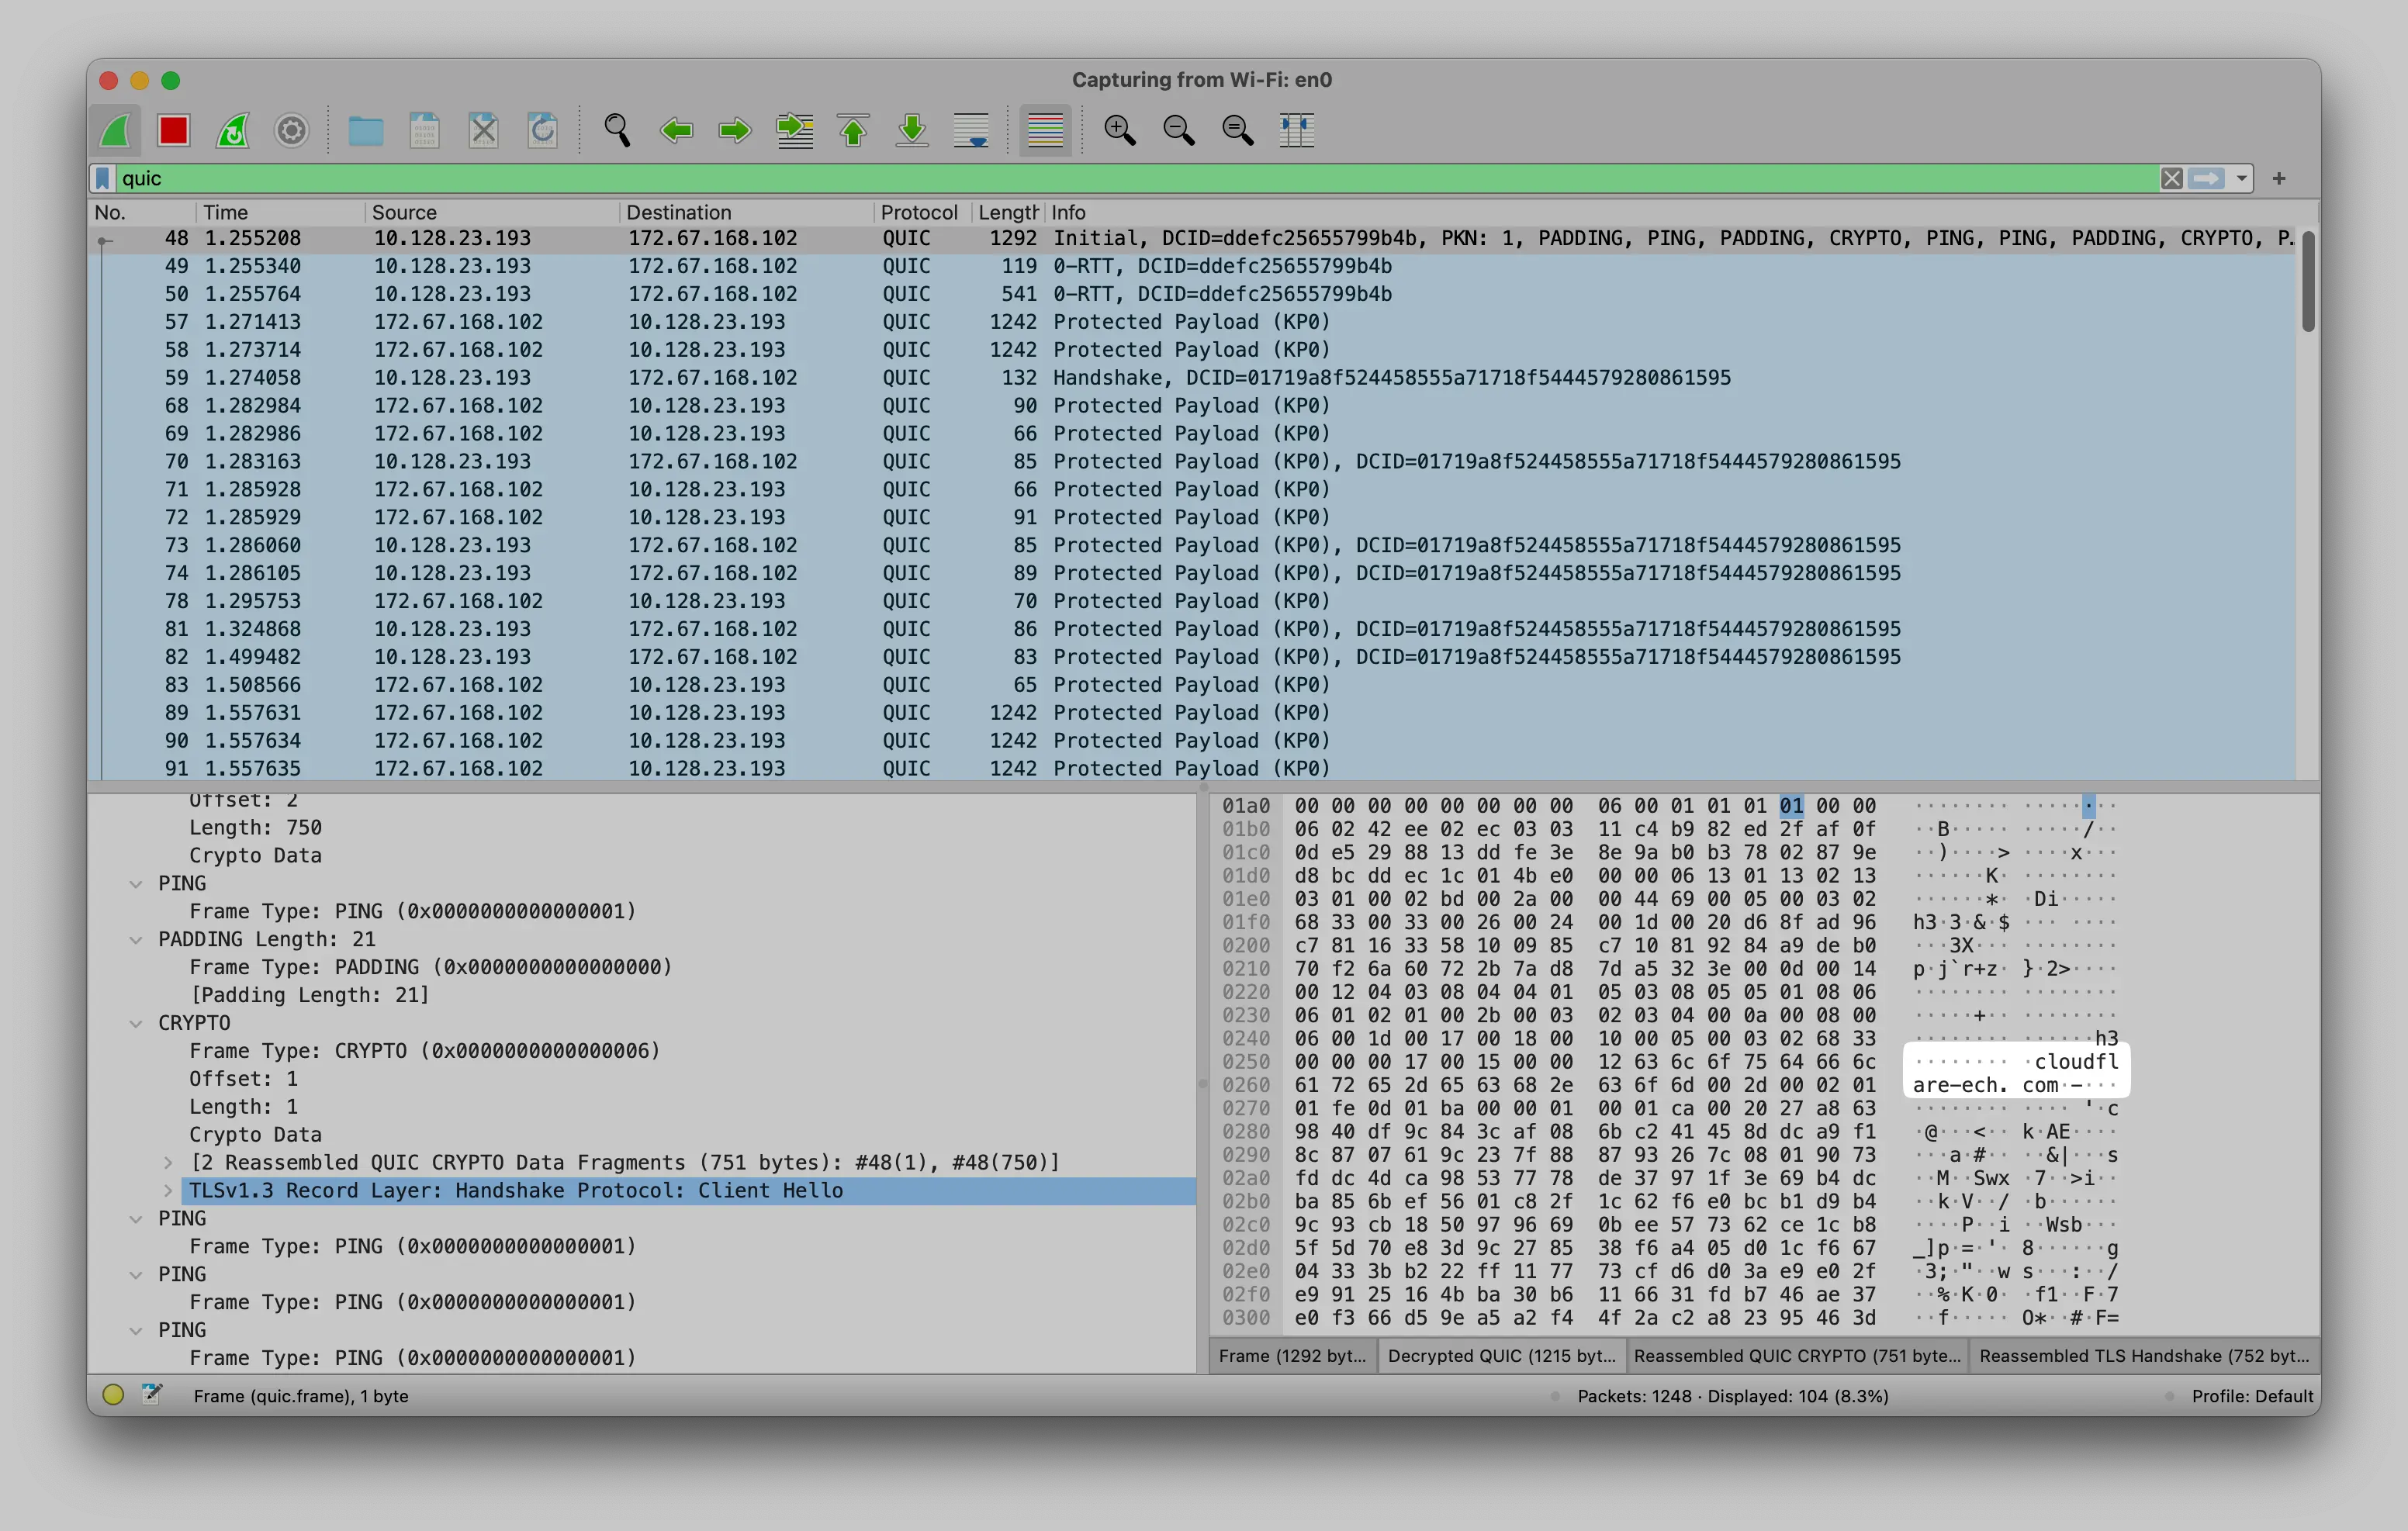Expand TLSv1.3 Record Layer Client Hello
This screenshot has height=1531, width=2408.
click(x=168, y=1191)
